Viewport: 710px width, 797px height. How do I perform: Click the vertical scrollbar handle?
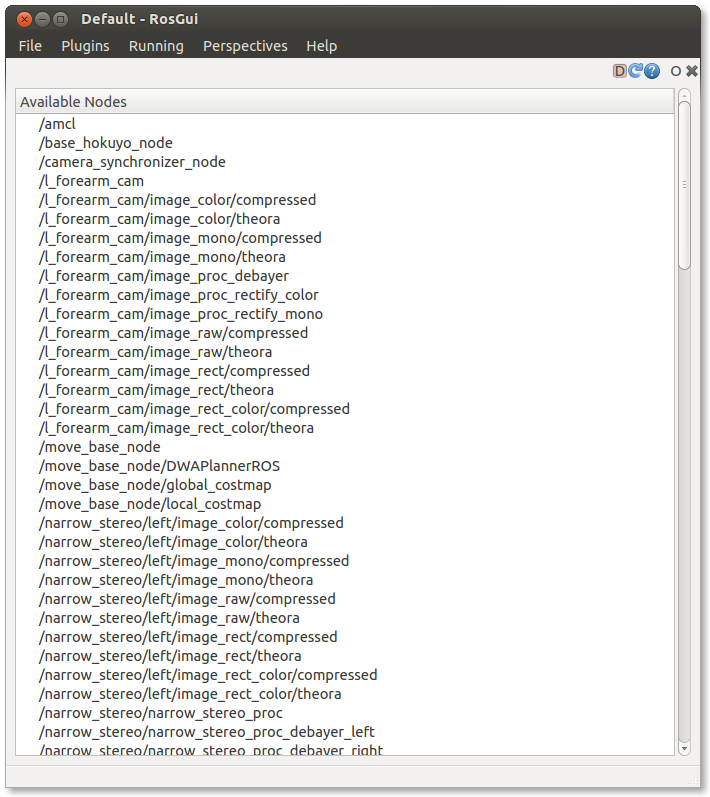pyautogui.click(x=684, y=185)
